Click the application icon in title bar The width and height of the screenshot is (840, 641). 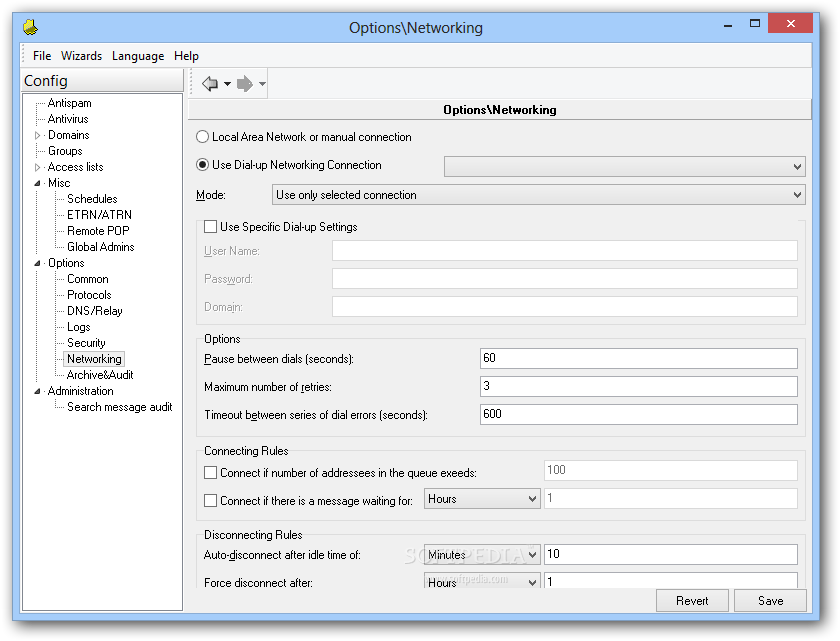pos(31,27)
